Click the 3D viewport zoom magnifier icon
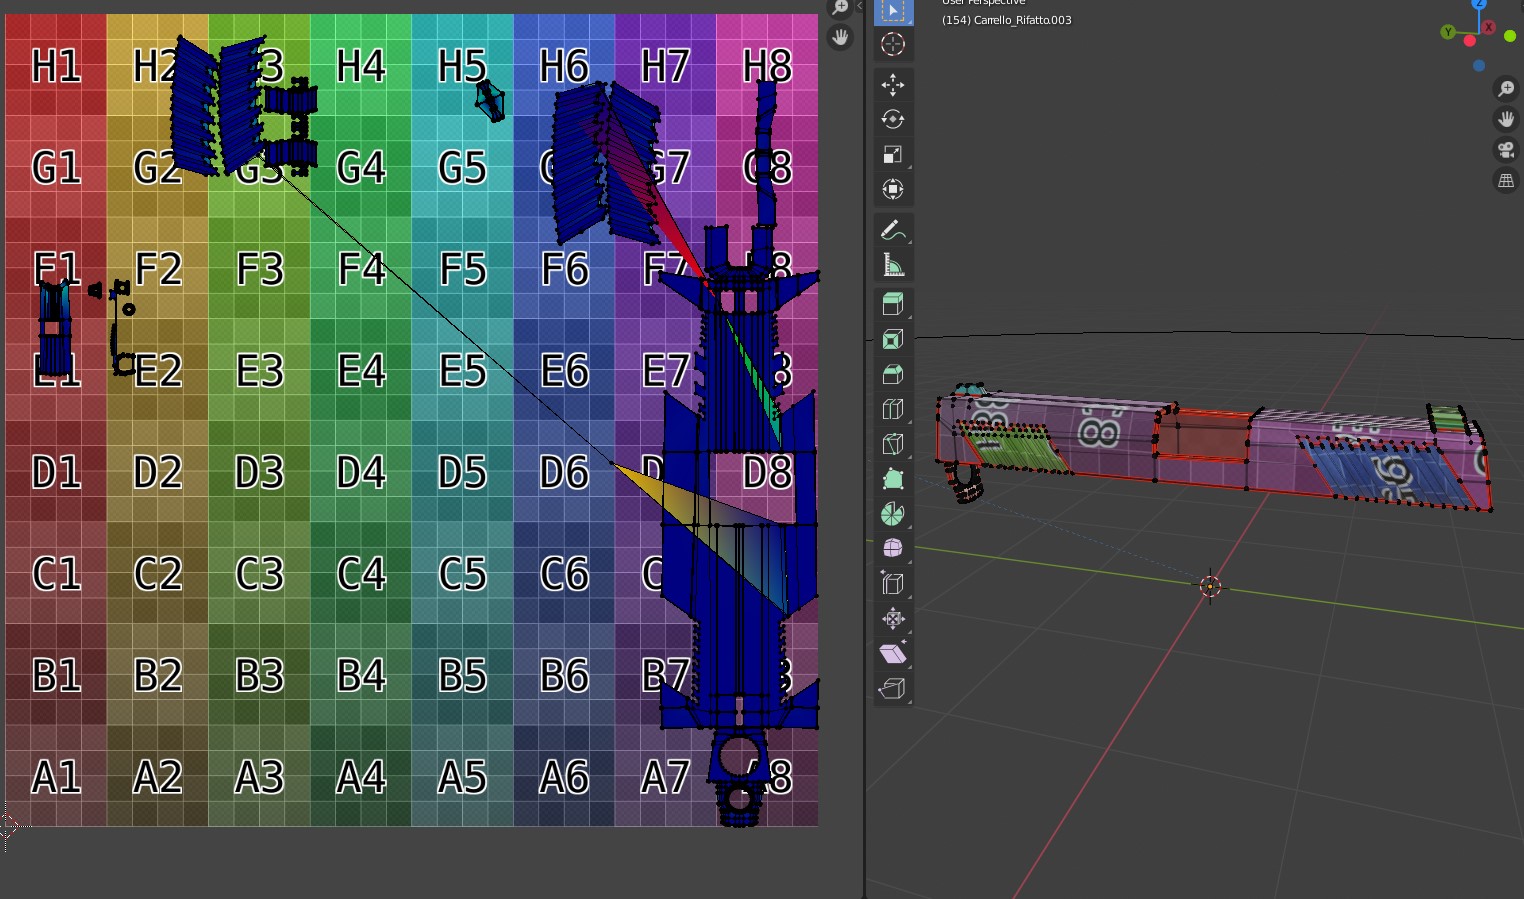The image size is (1524, 899). point(1506,89)
